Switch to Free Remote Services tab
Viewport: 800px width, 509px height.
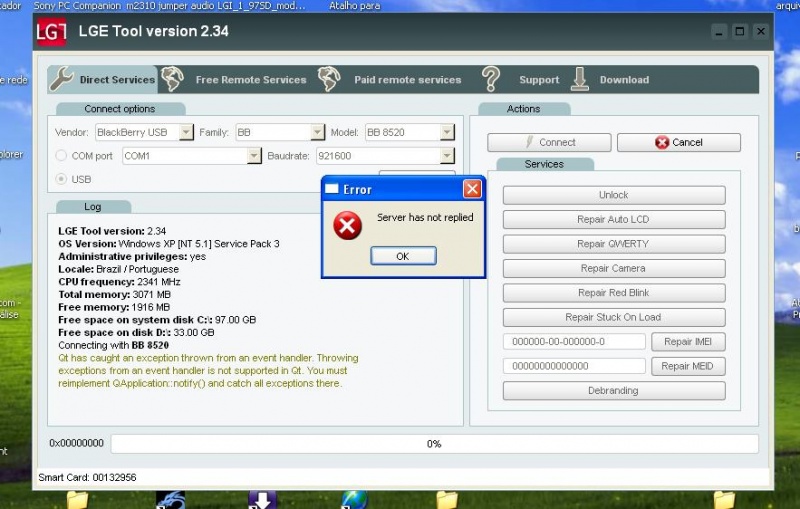pyautogui.click(x=251, y=80)
